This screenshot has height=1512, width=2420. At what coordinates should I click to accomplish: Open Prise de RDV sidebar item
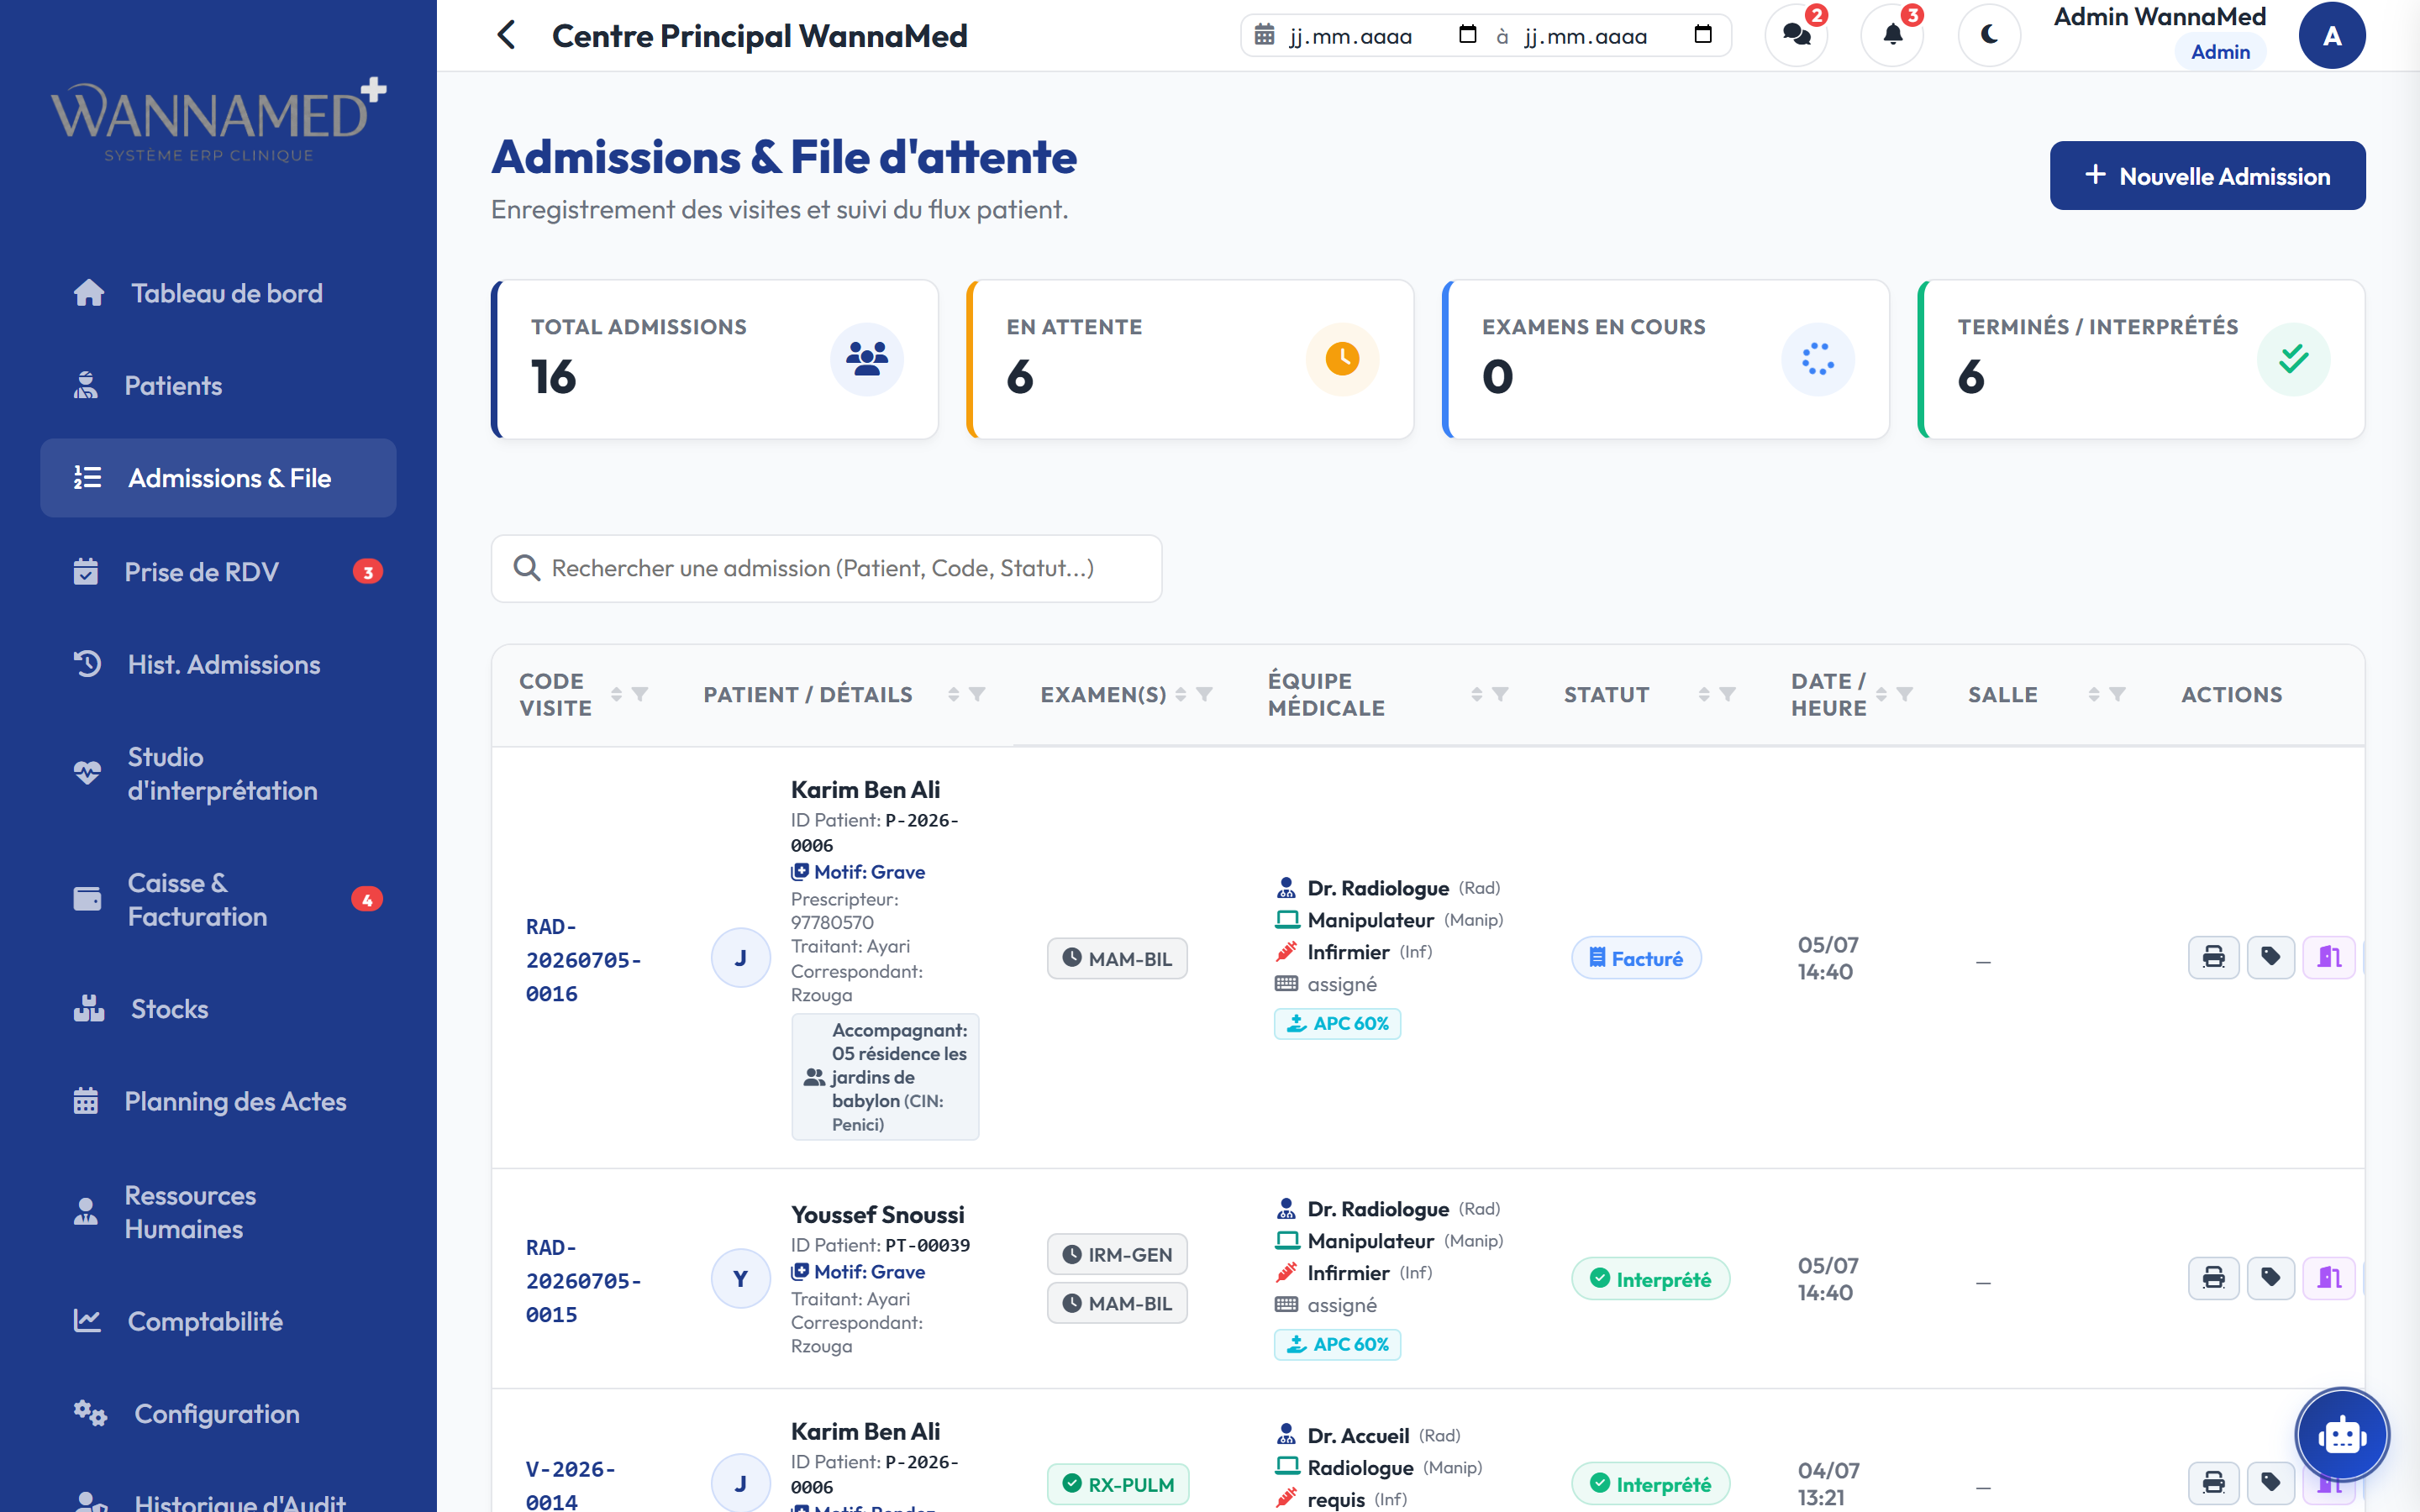(218, 572)
